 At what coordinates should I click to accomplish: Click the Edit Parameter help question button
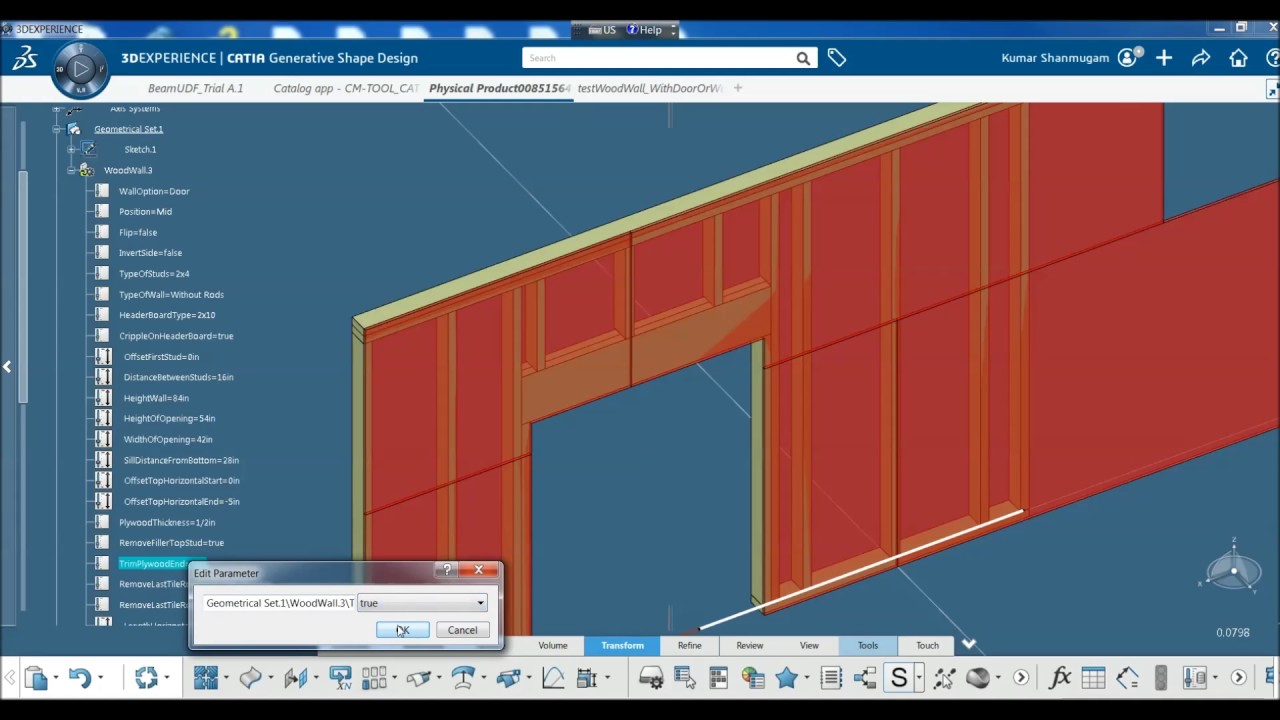[447, 570]
